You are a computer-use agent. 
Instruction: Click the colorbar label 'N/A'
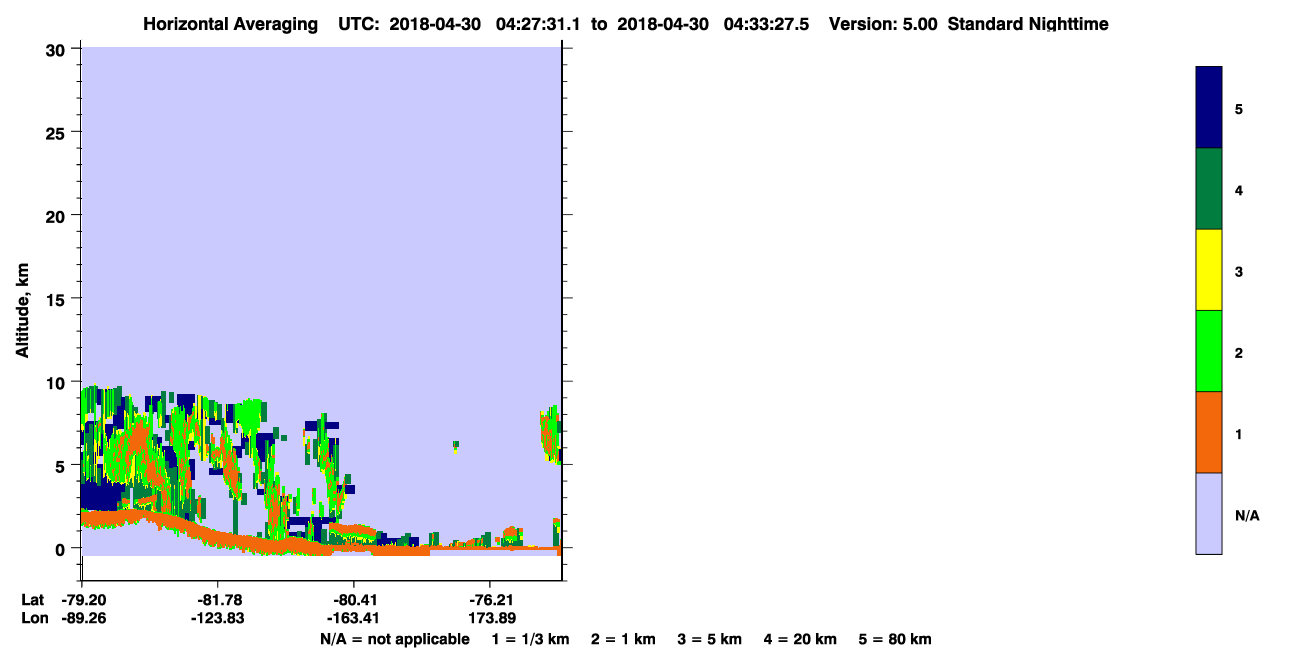coord(1247,516)
